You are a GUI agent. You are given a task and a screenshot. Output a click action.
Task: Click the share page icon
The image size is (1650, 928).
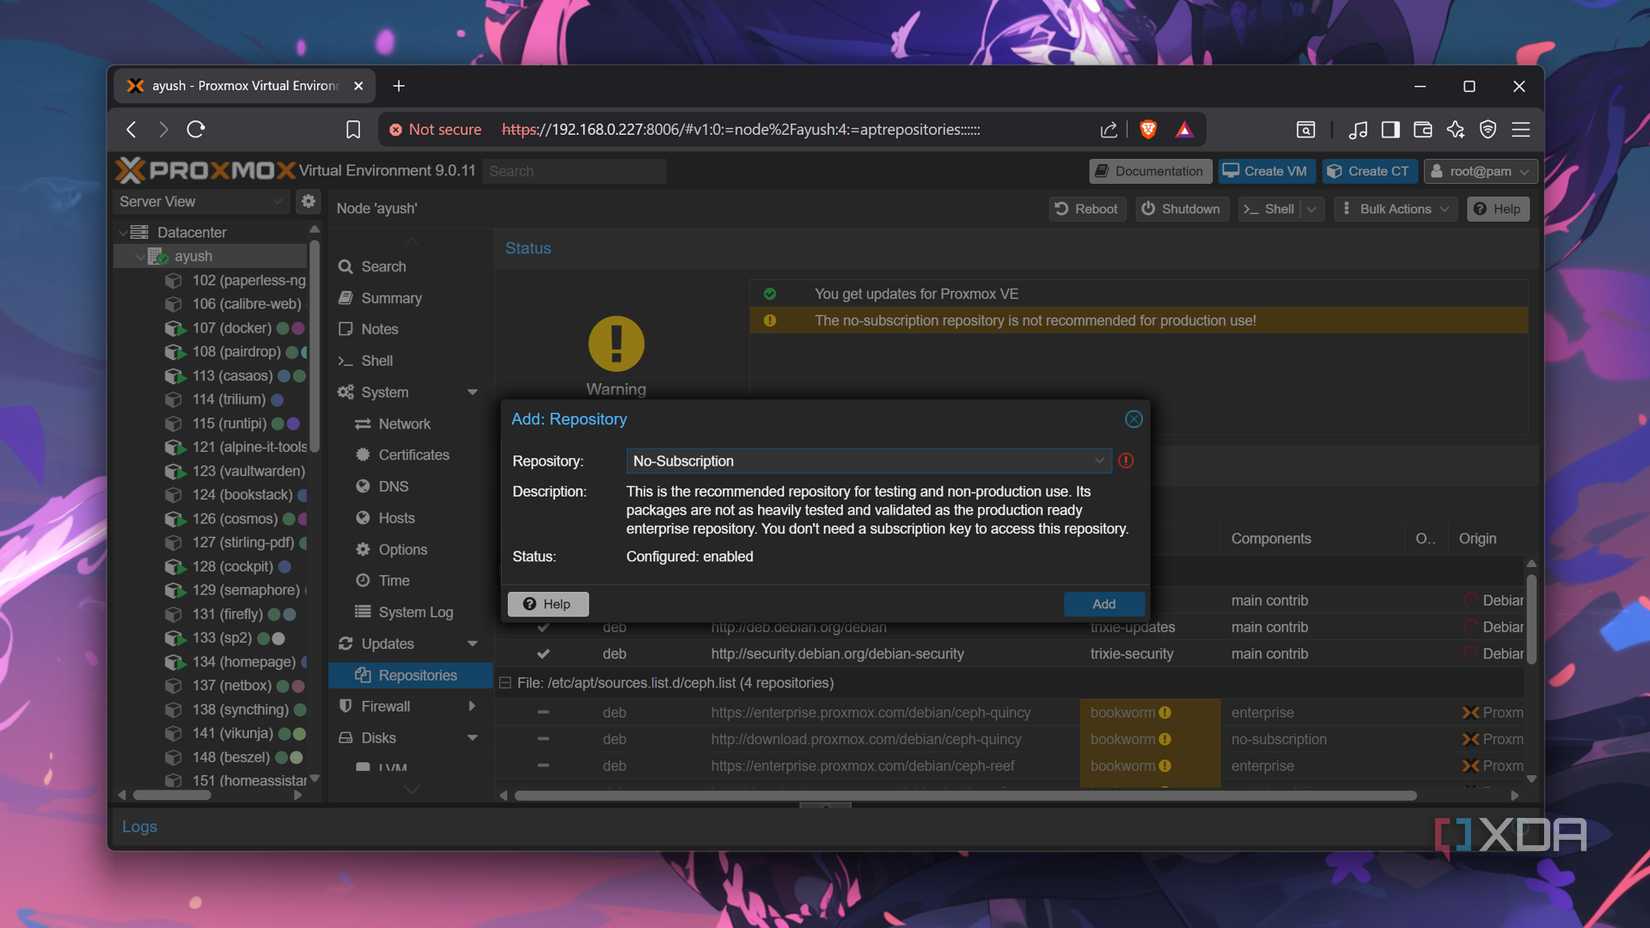(x=1108, y=129)
